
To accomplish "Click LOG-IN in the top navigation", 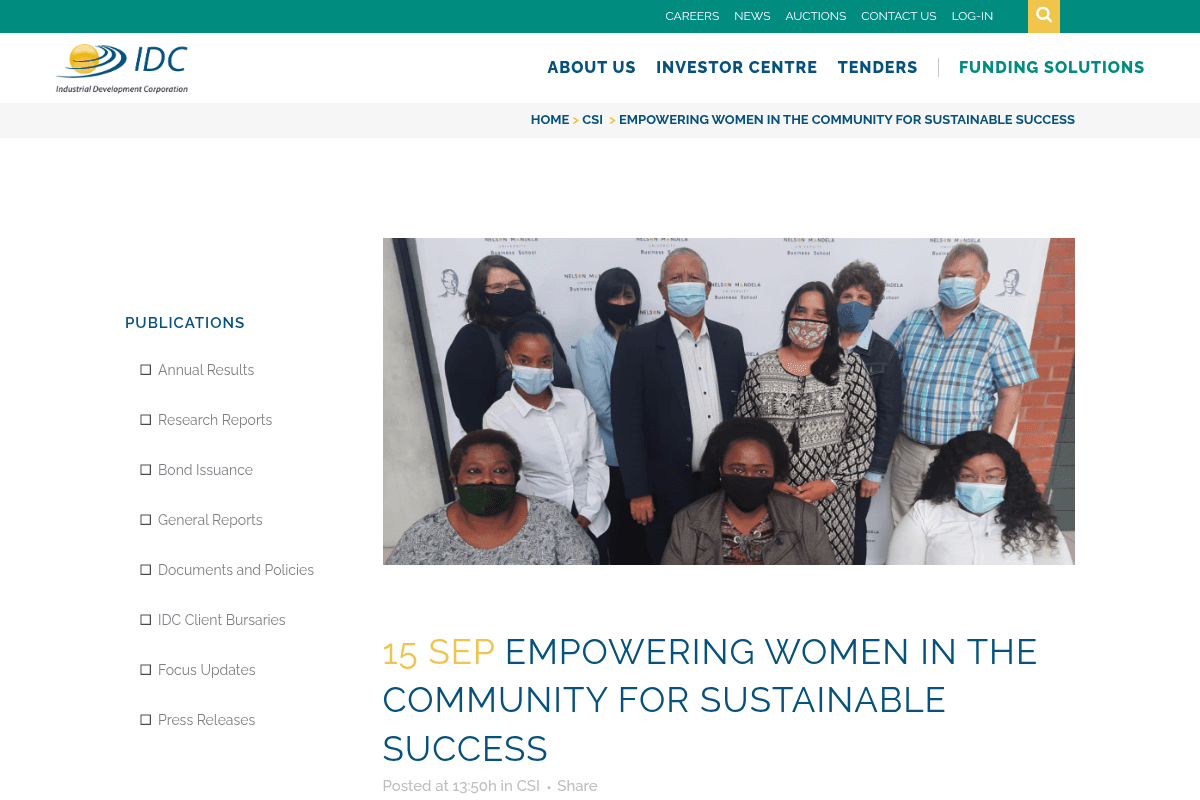I will click(x=972, y=16).
